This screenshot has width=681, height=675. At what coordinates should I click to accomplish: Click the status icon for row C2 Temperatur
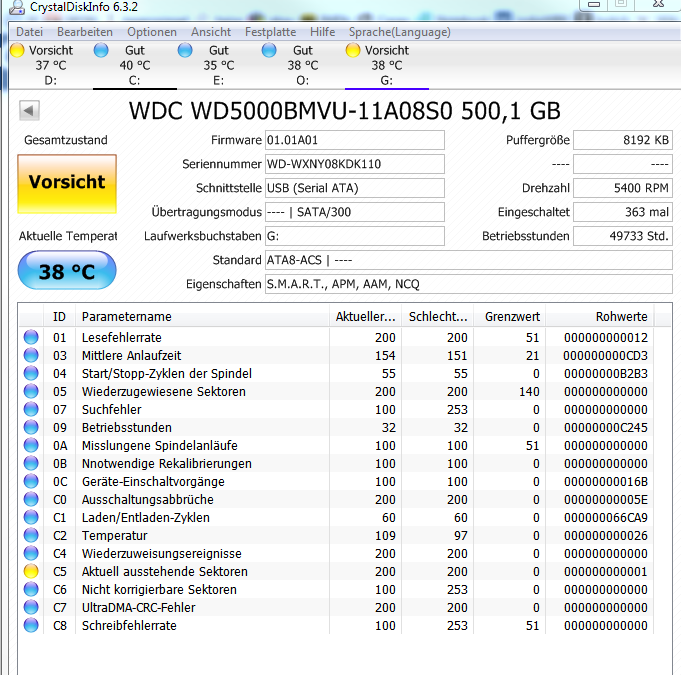click(31, 535)
